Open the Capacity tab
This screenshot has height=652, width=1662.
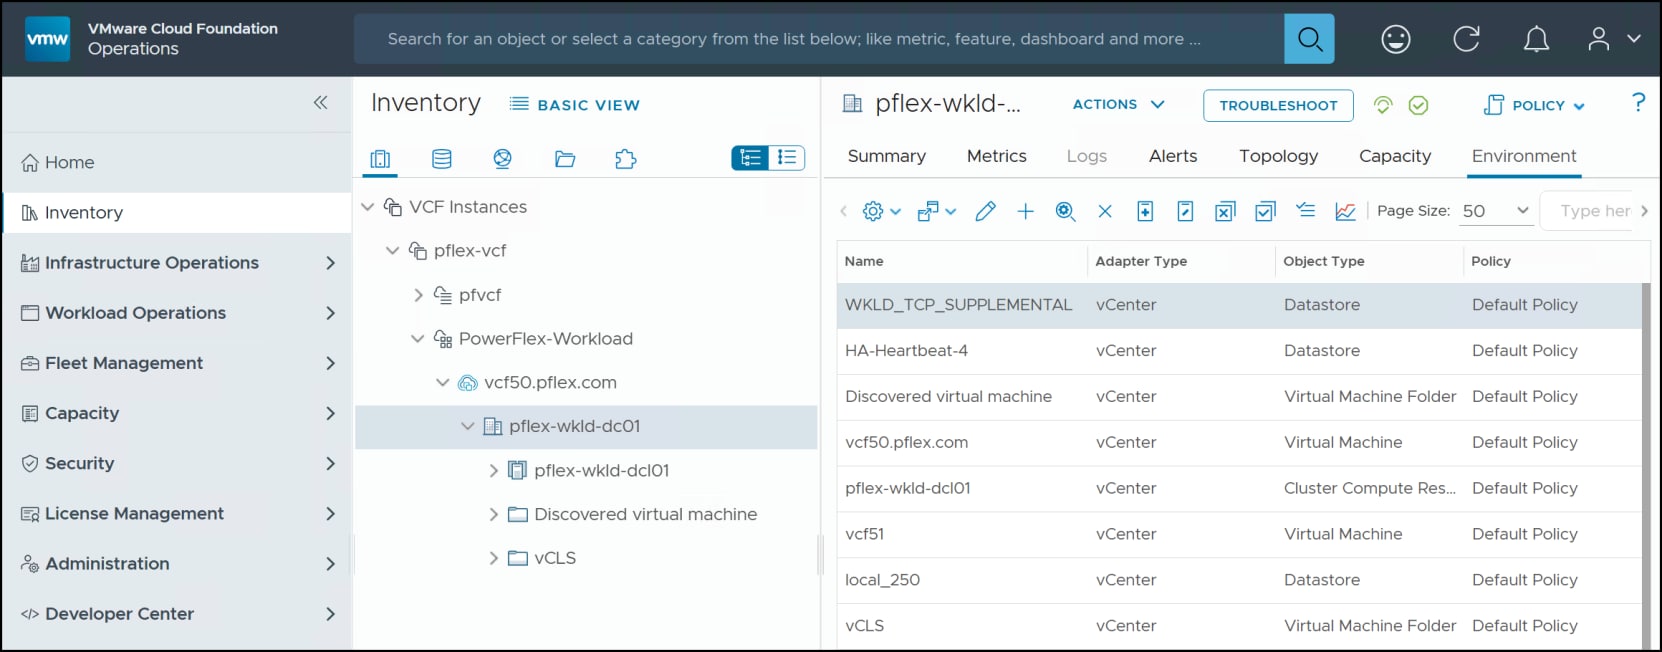pos(1395,156)
